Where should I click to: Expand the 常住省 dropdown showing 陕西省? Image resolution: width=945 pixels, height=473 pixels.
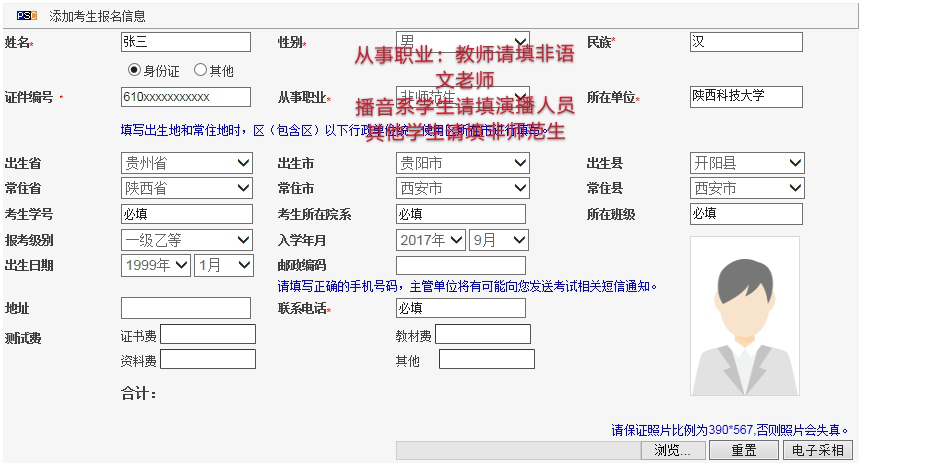pos(187,188)
